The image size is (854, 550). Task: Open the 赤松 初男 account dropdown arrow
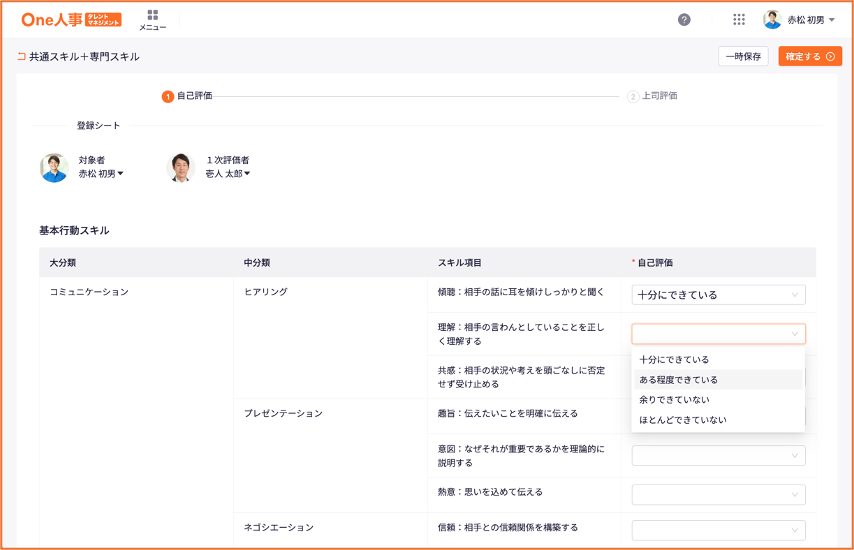click(832, 20)
